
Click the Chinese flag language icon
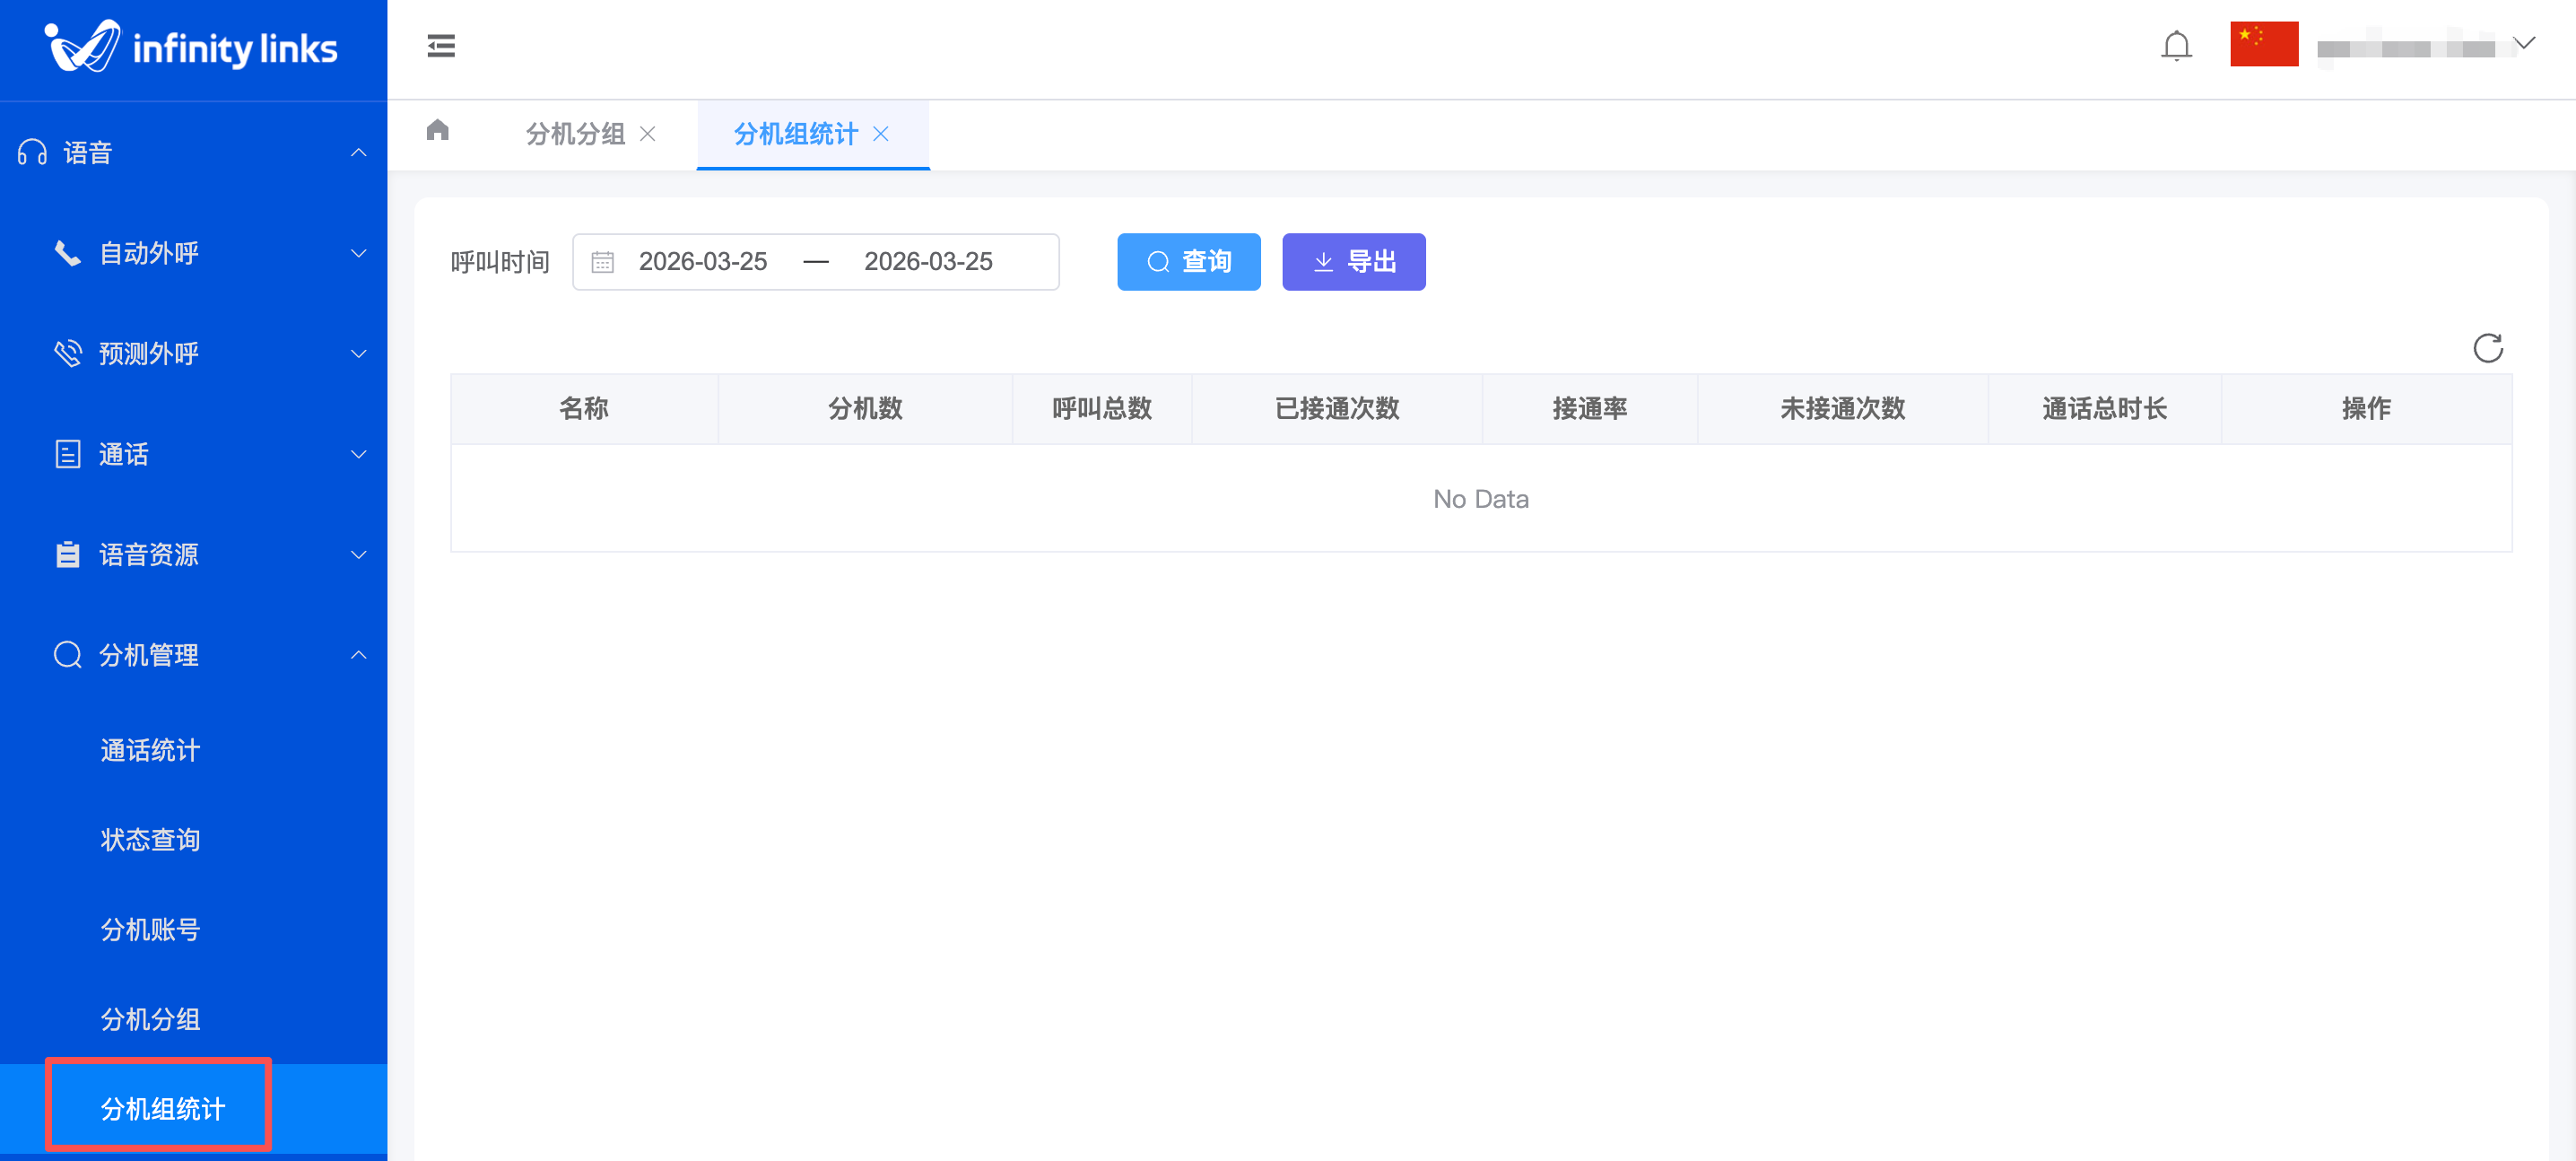coord(2263,44)
